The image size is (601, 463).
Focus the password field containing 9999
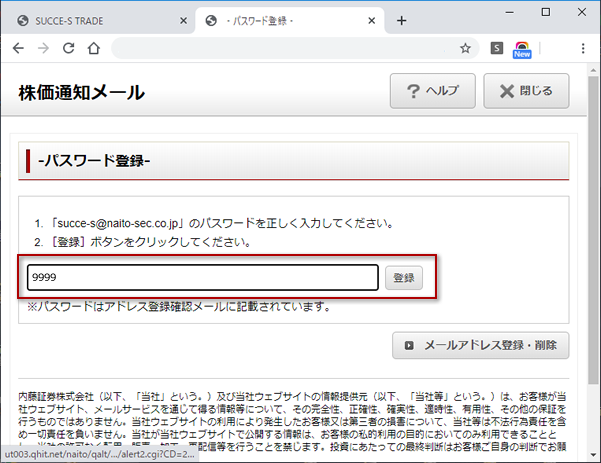click(x=202, y=278)
